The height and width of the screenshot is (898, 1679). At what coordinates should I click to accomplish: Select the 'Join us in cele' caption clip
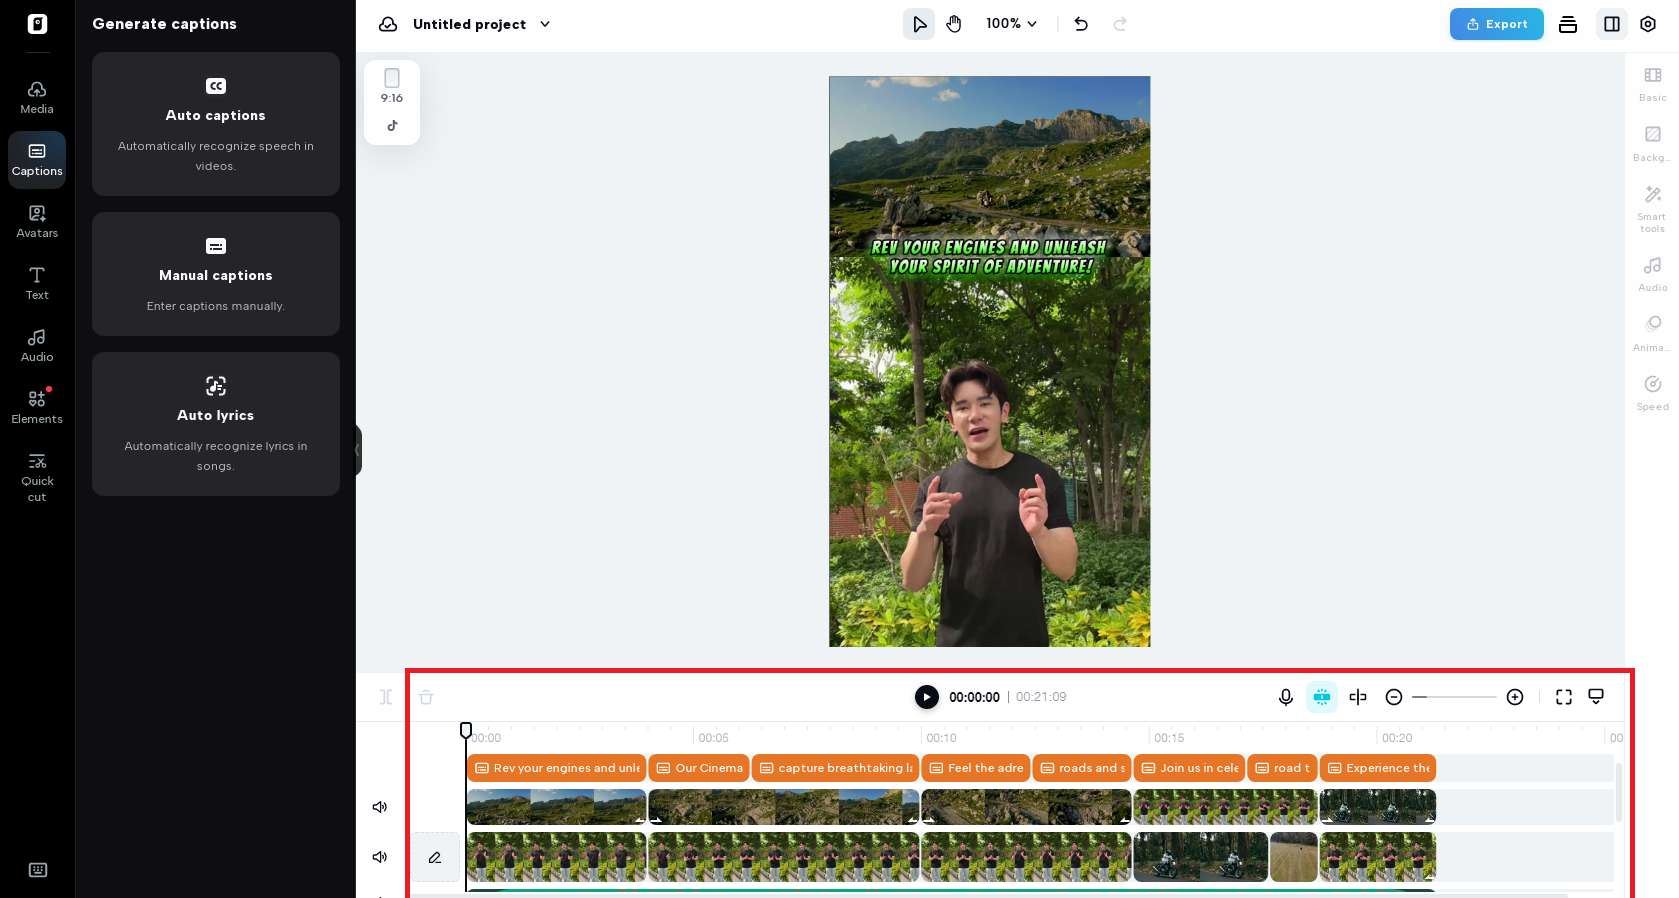[1189, 768]
